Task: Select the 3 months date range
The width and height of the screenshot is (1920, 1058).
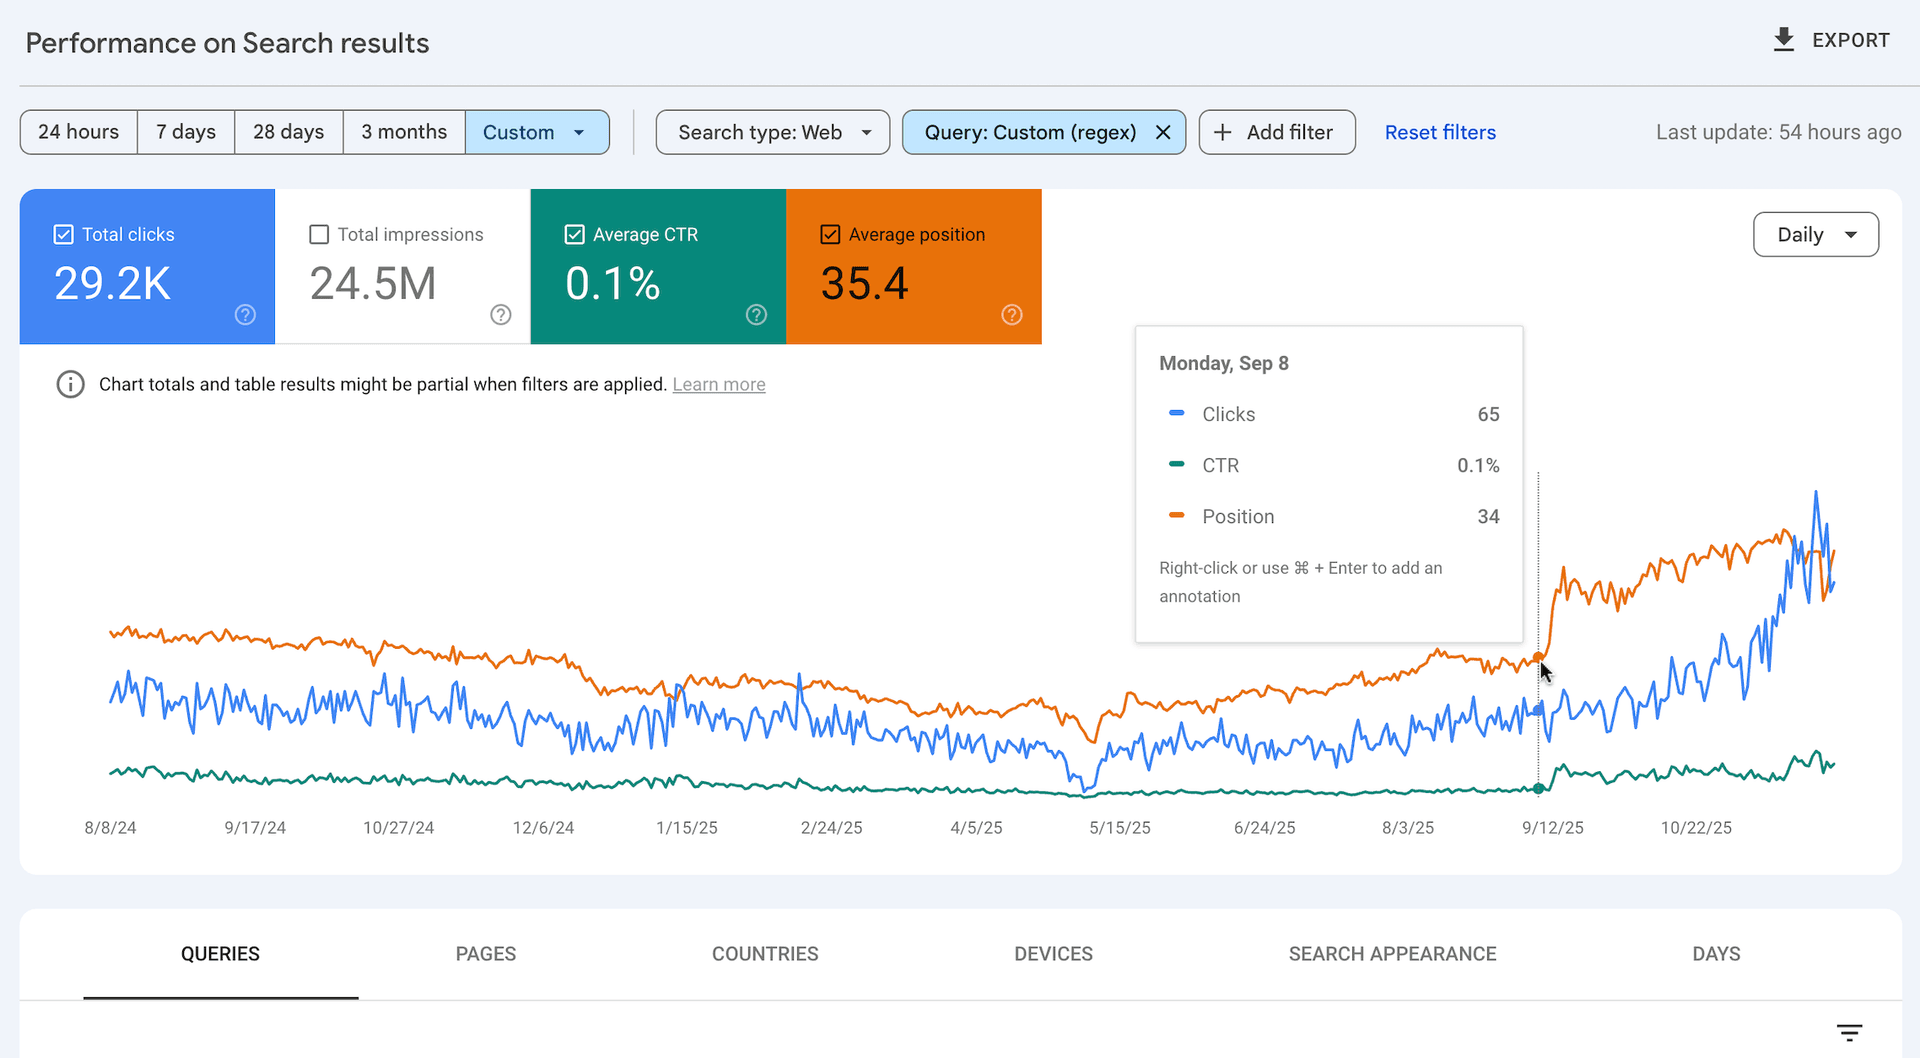Action: tap(404, 132)
